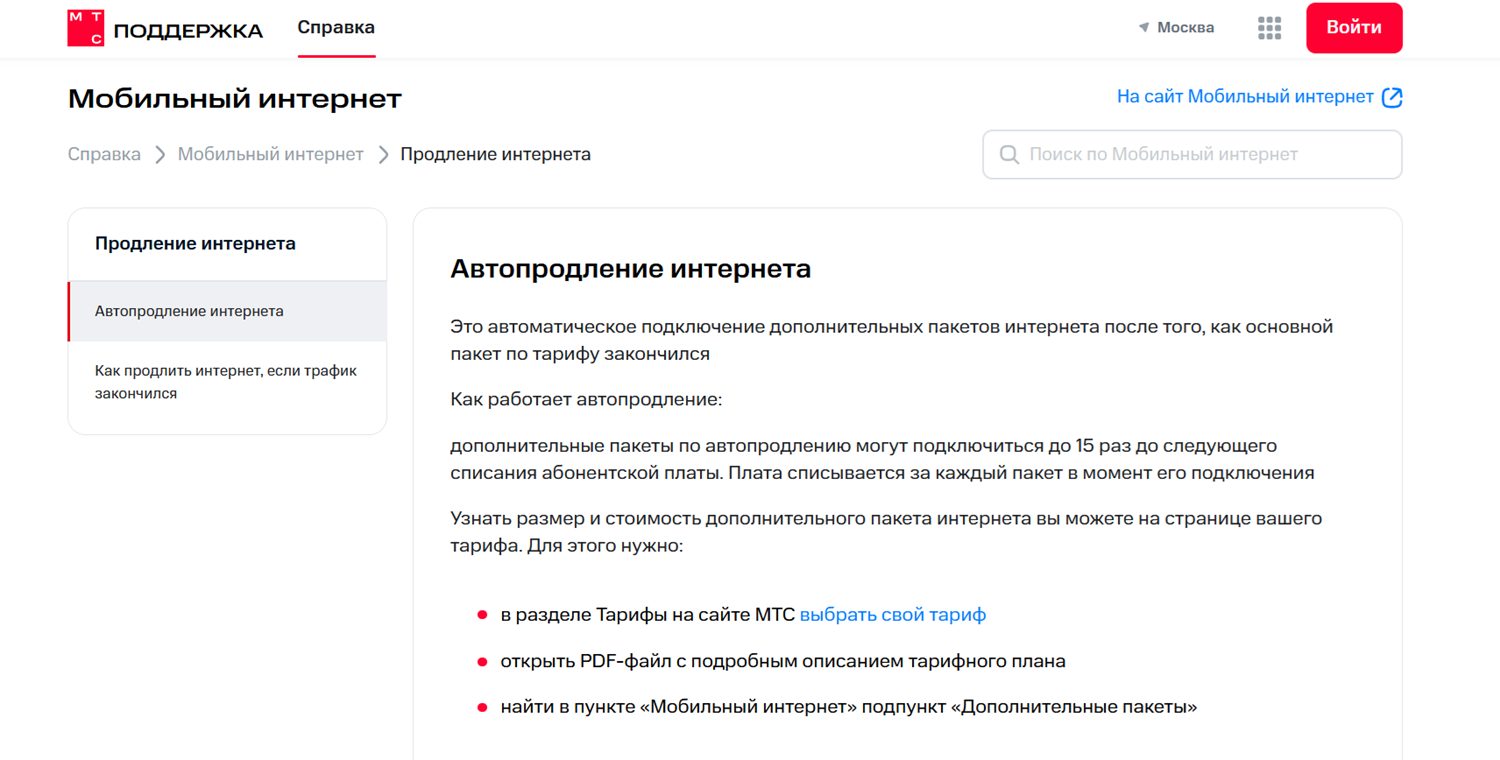Click the external link icon beside На сайт

[x=1392, y=97]
